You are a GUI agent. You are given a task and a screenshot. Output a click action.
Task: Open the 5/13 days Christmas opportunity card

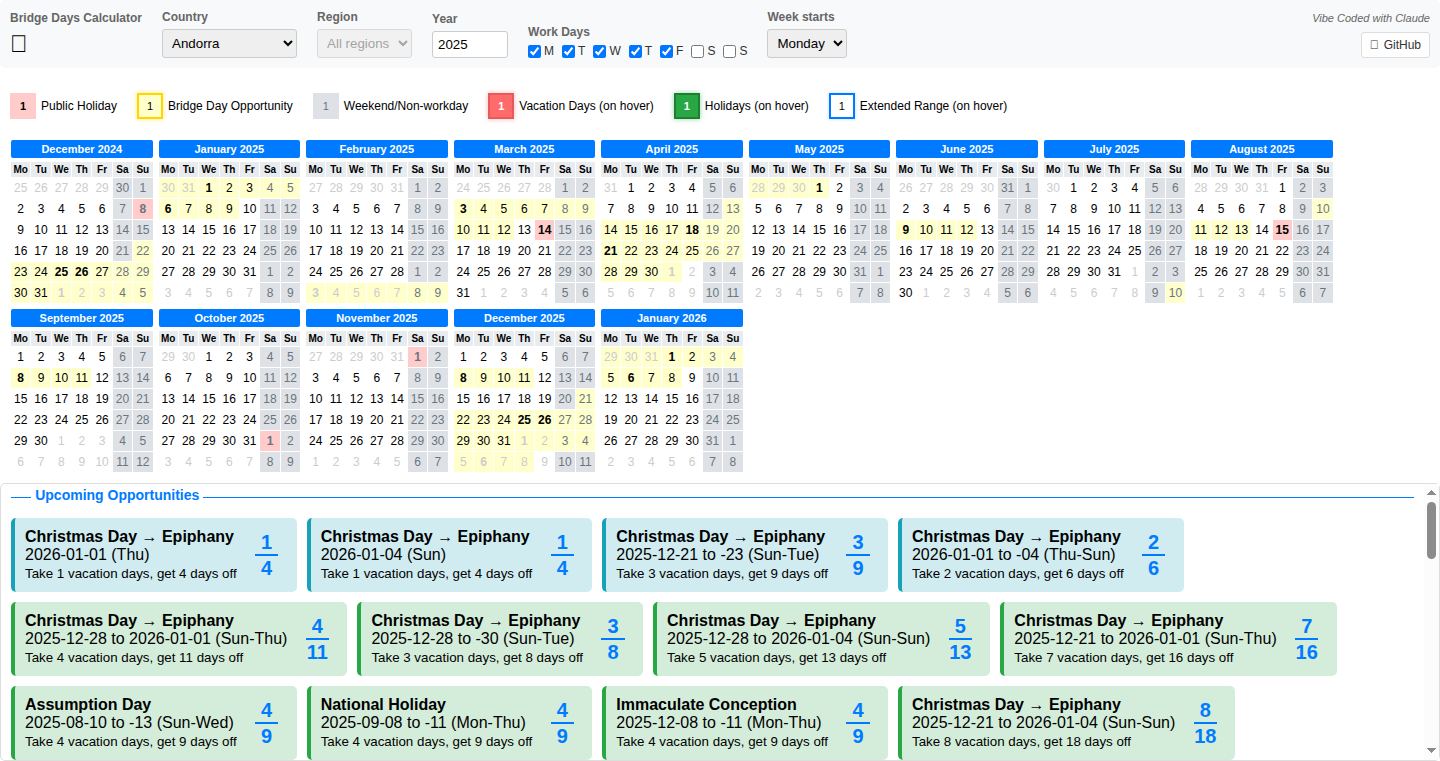pyautogui.click(x=821, y=639)
